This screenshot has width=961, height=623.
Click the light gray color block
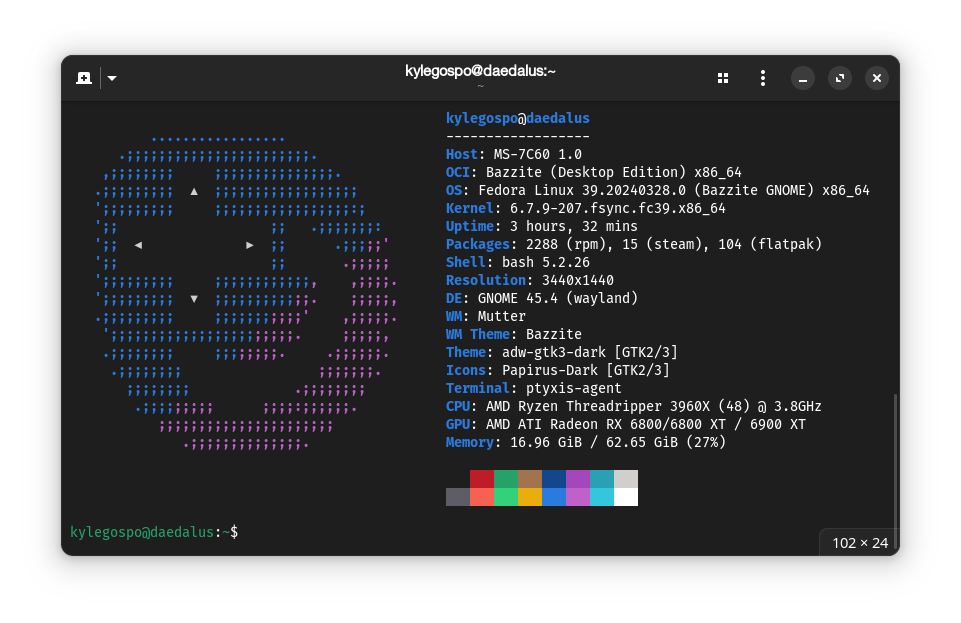pyautogui.click(x=626, y=479)
